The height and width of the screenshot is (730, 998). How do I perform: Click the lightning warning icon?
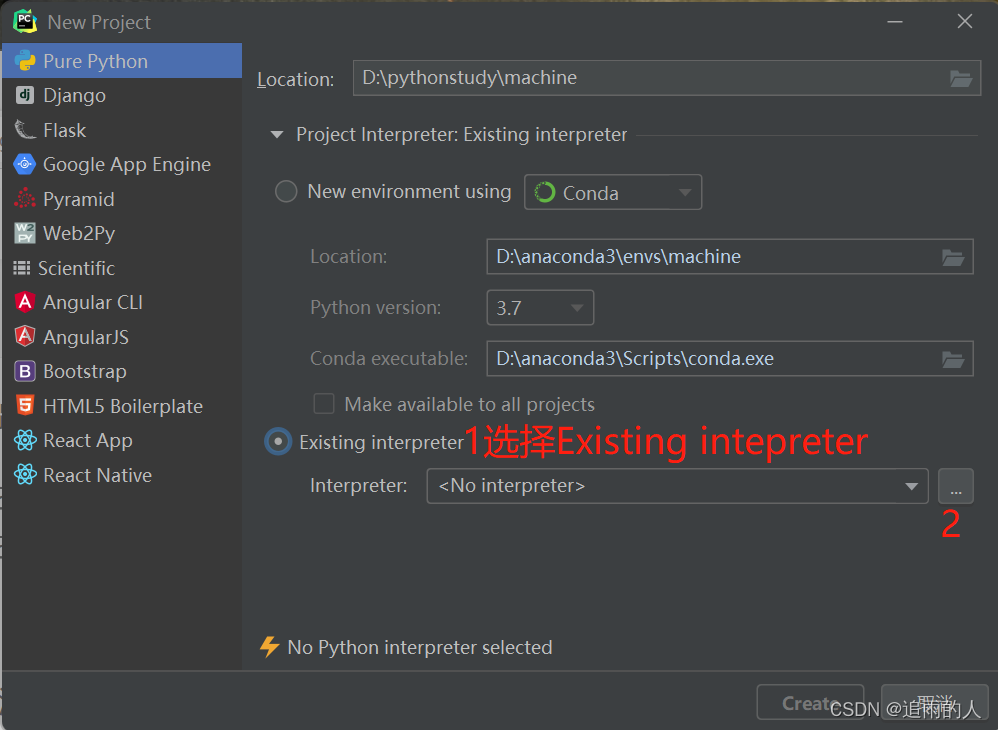coord(270,647)
